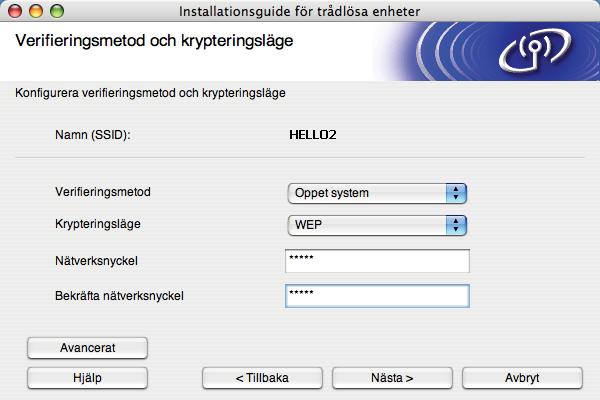Focus the Bekräfta nätverksnyckel field
Viewport: 600px width, 400px height.
377,296
